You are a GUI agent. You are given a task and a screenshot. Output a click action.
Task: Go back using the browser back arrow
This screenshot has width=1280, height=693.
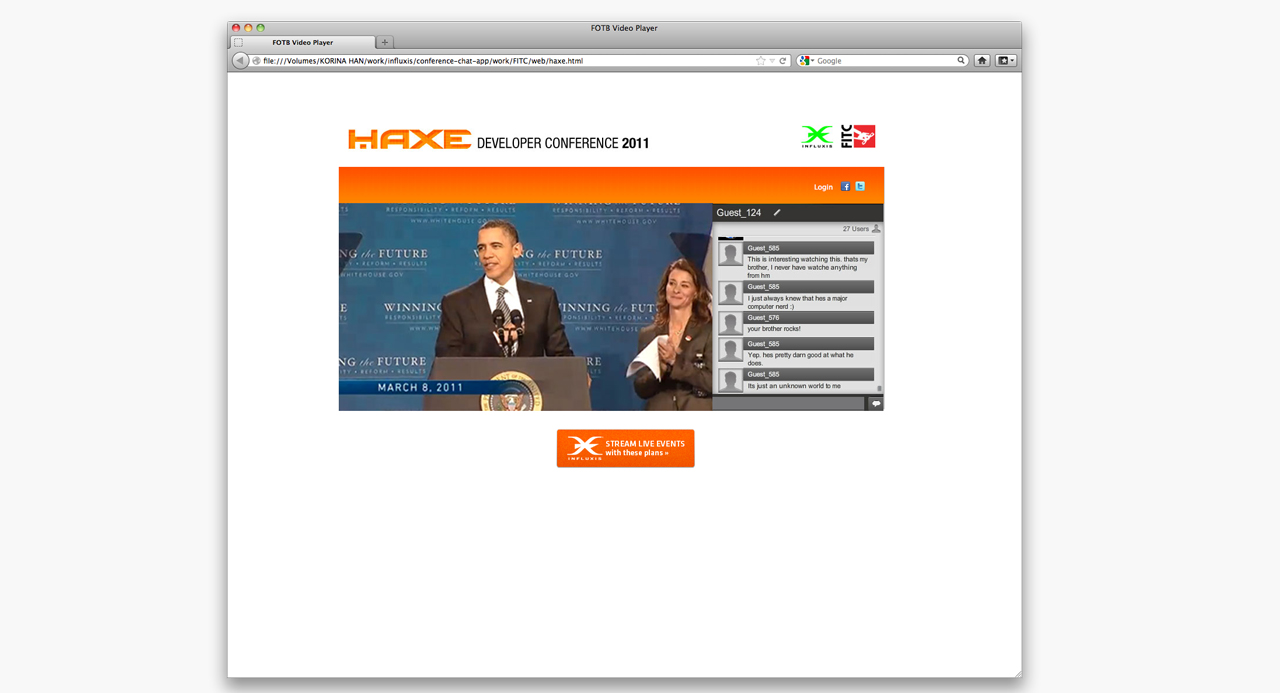coord(240,61)
